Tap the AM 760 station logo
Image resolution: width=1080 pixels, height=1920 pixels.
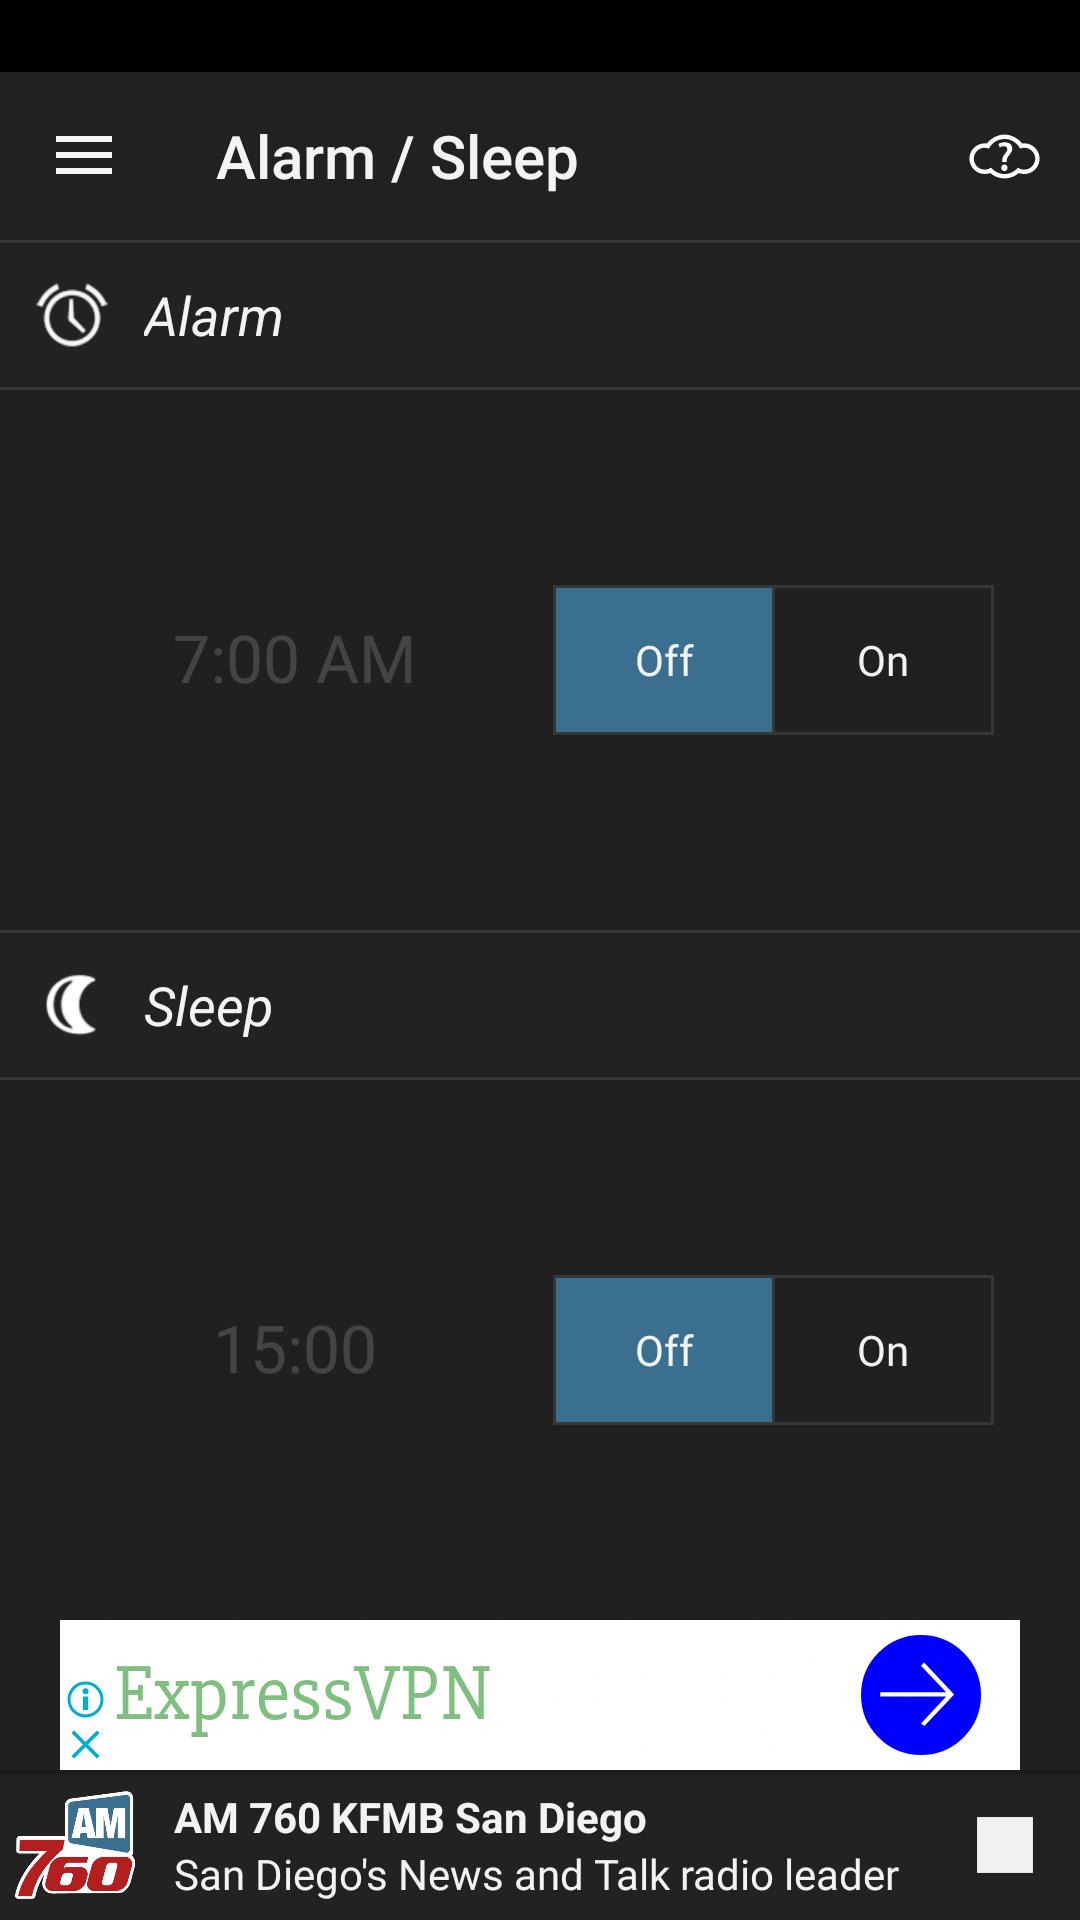point(76,1845)
